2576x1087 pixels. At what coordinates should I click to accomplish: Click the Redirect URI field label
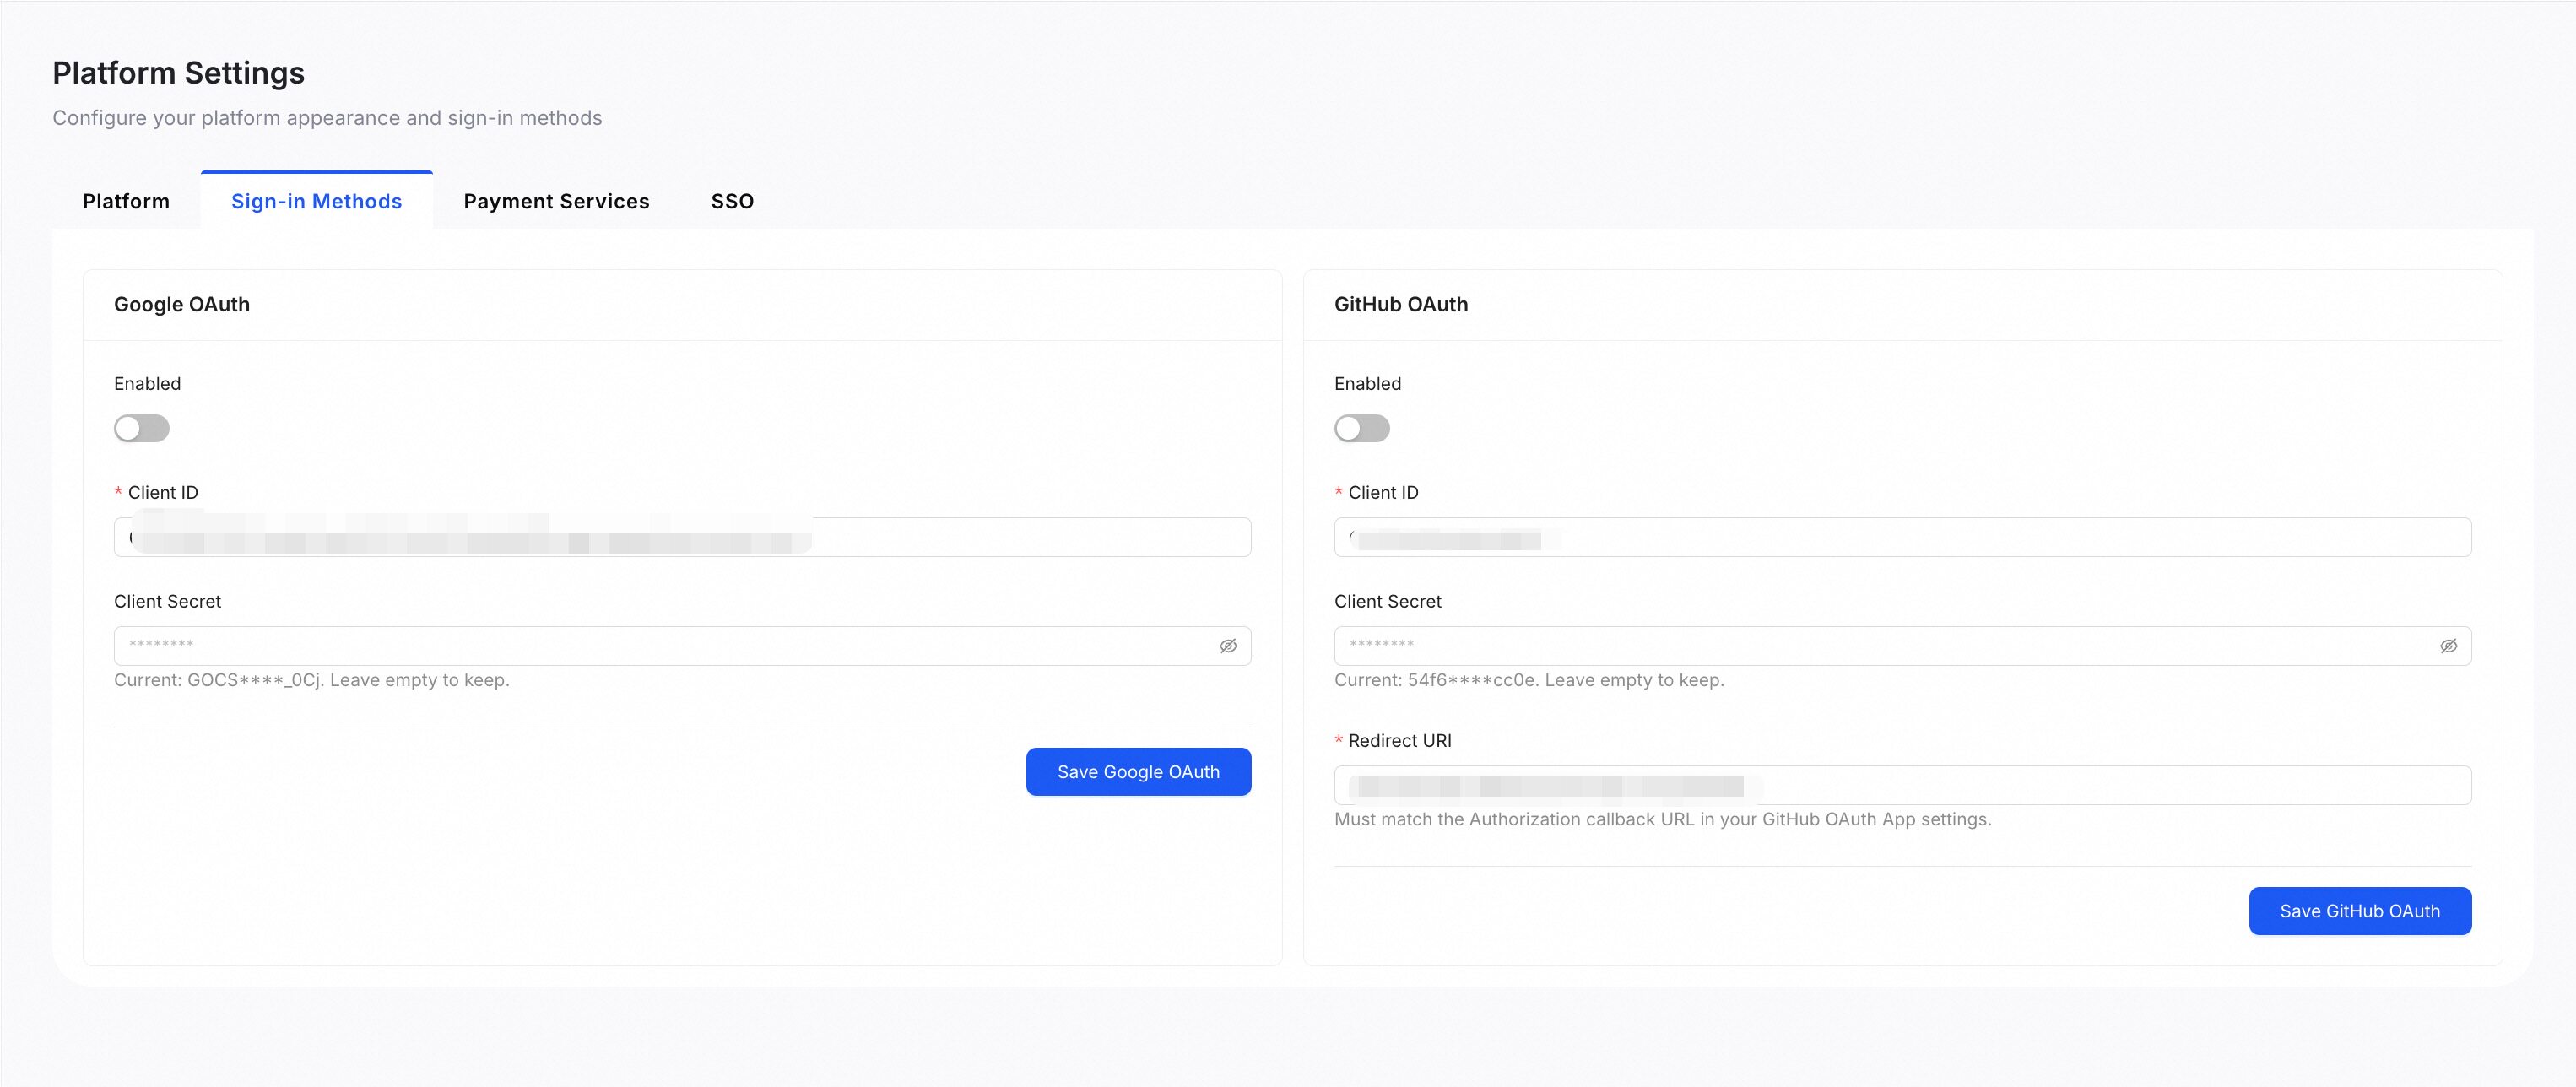1399,741
